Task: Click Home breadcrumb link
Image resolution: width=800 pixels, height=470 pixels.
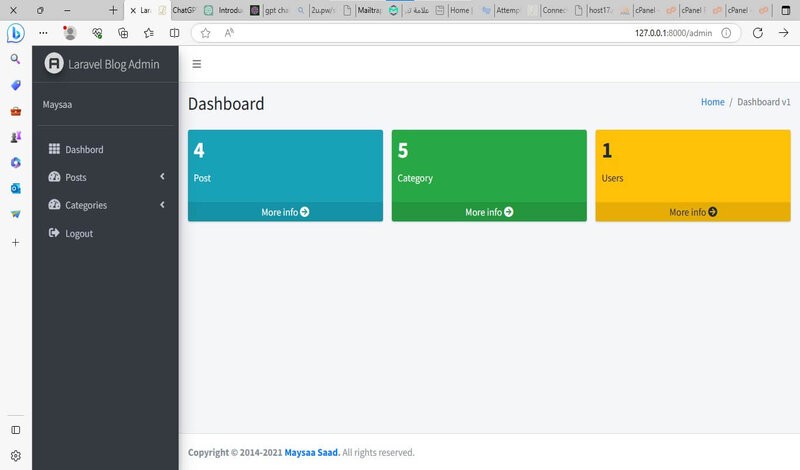Action: 712,102
